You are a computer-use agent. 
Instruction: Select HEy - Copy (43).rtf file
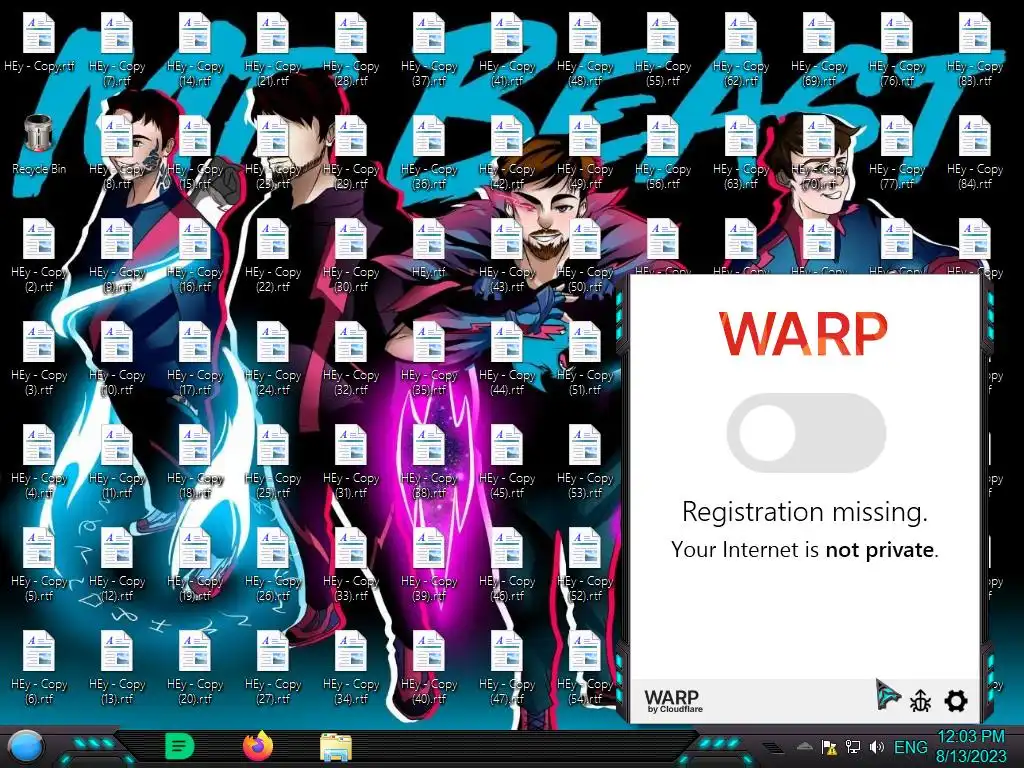coord(507,255)
